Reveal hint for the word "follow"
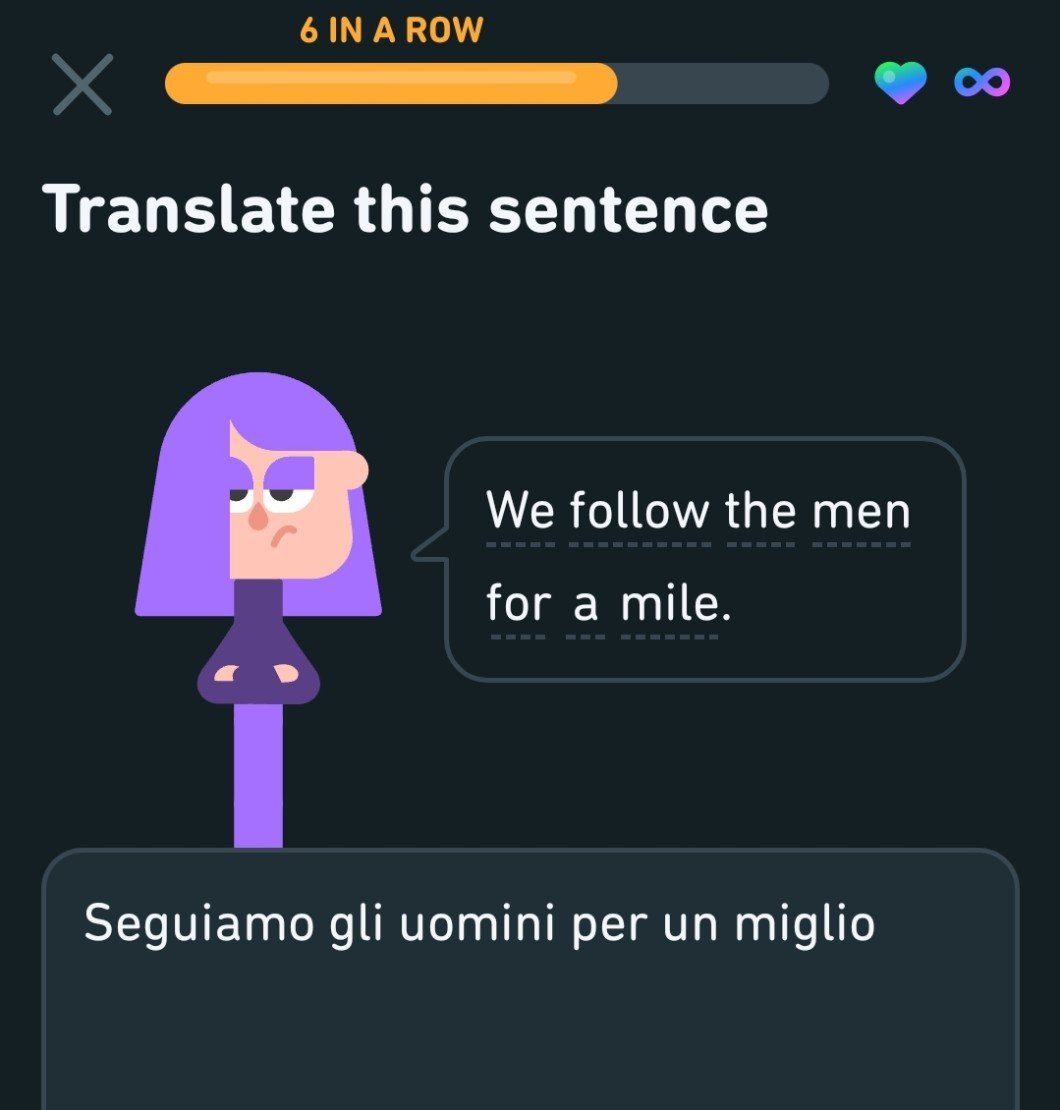This screenshot has height=1110, width=1060. (639, 512)
